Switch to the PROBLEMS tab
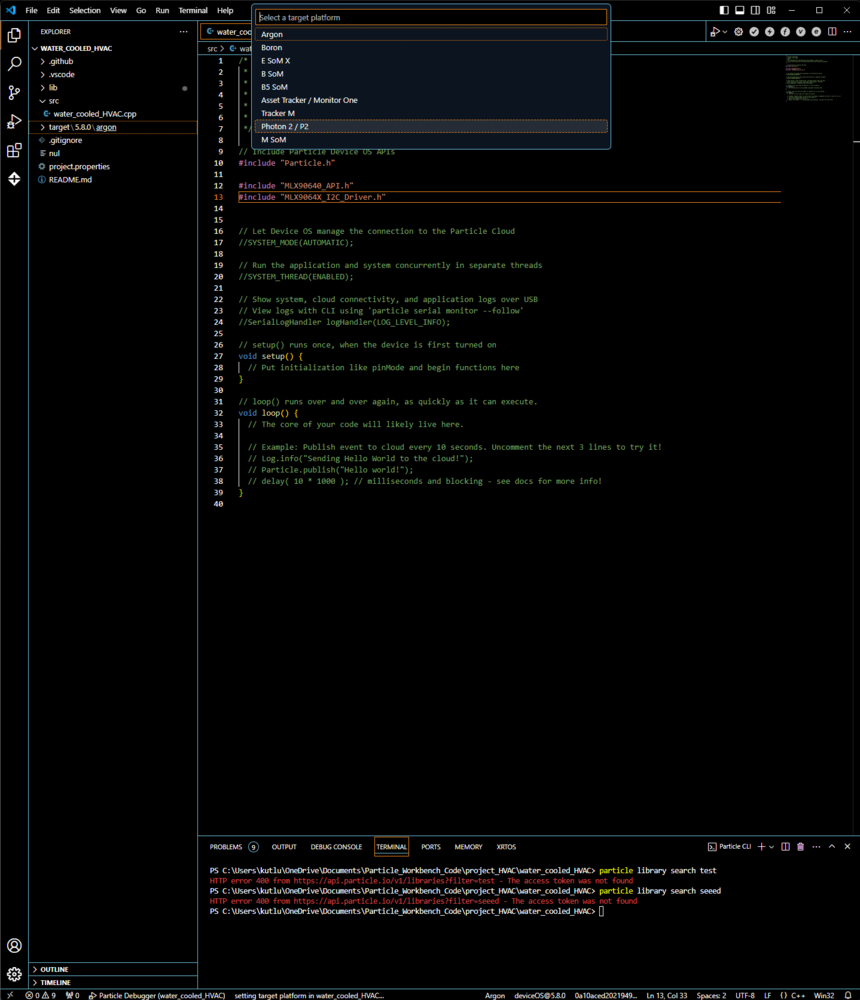The height and width of the screenshot is (1000, 860). click(x=226, y=847)
